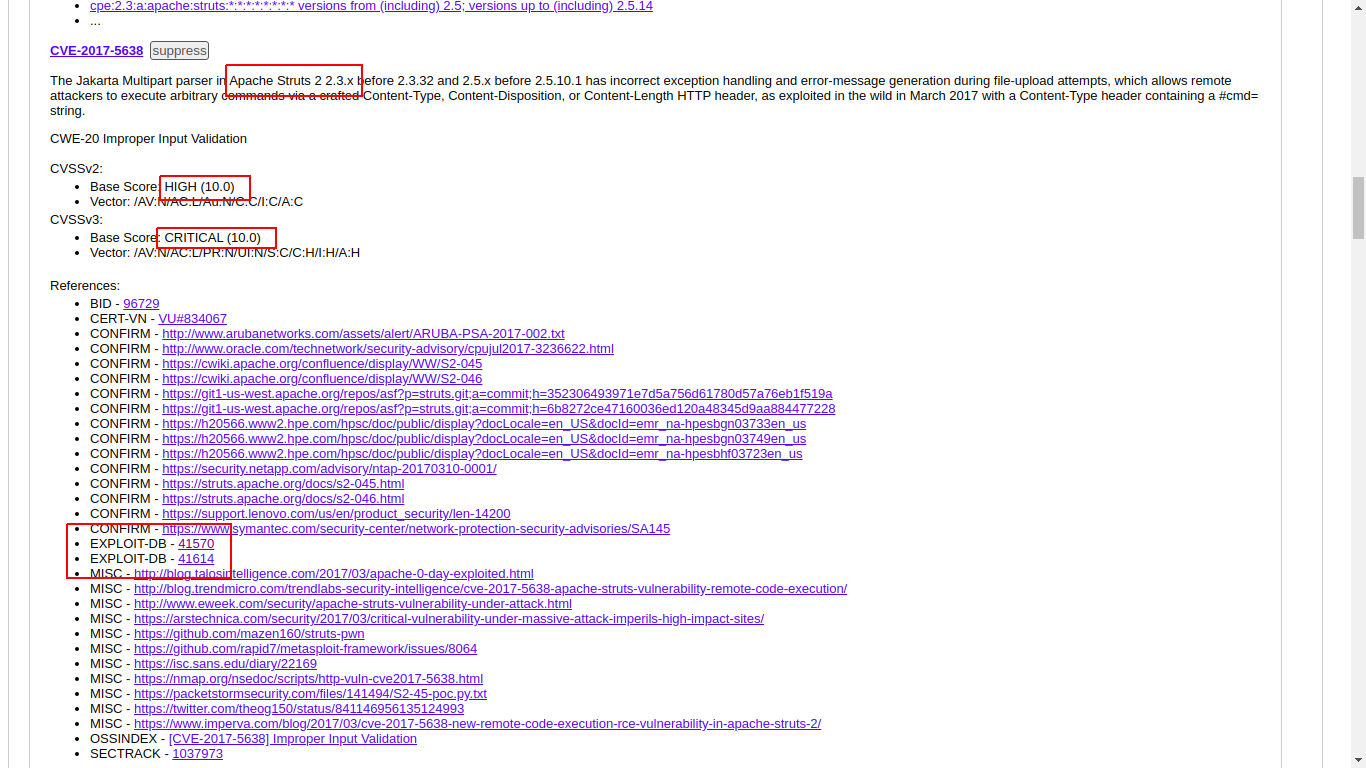Open the support.lenovo.com len-14200 link
This screenshot has height=768, width=1366.
[336, 514]
